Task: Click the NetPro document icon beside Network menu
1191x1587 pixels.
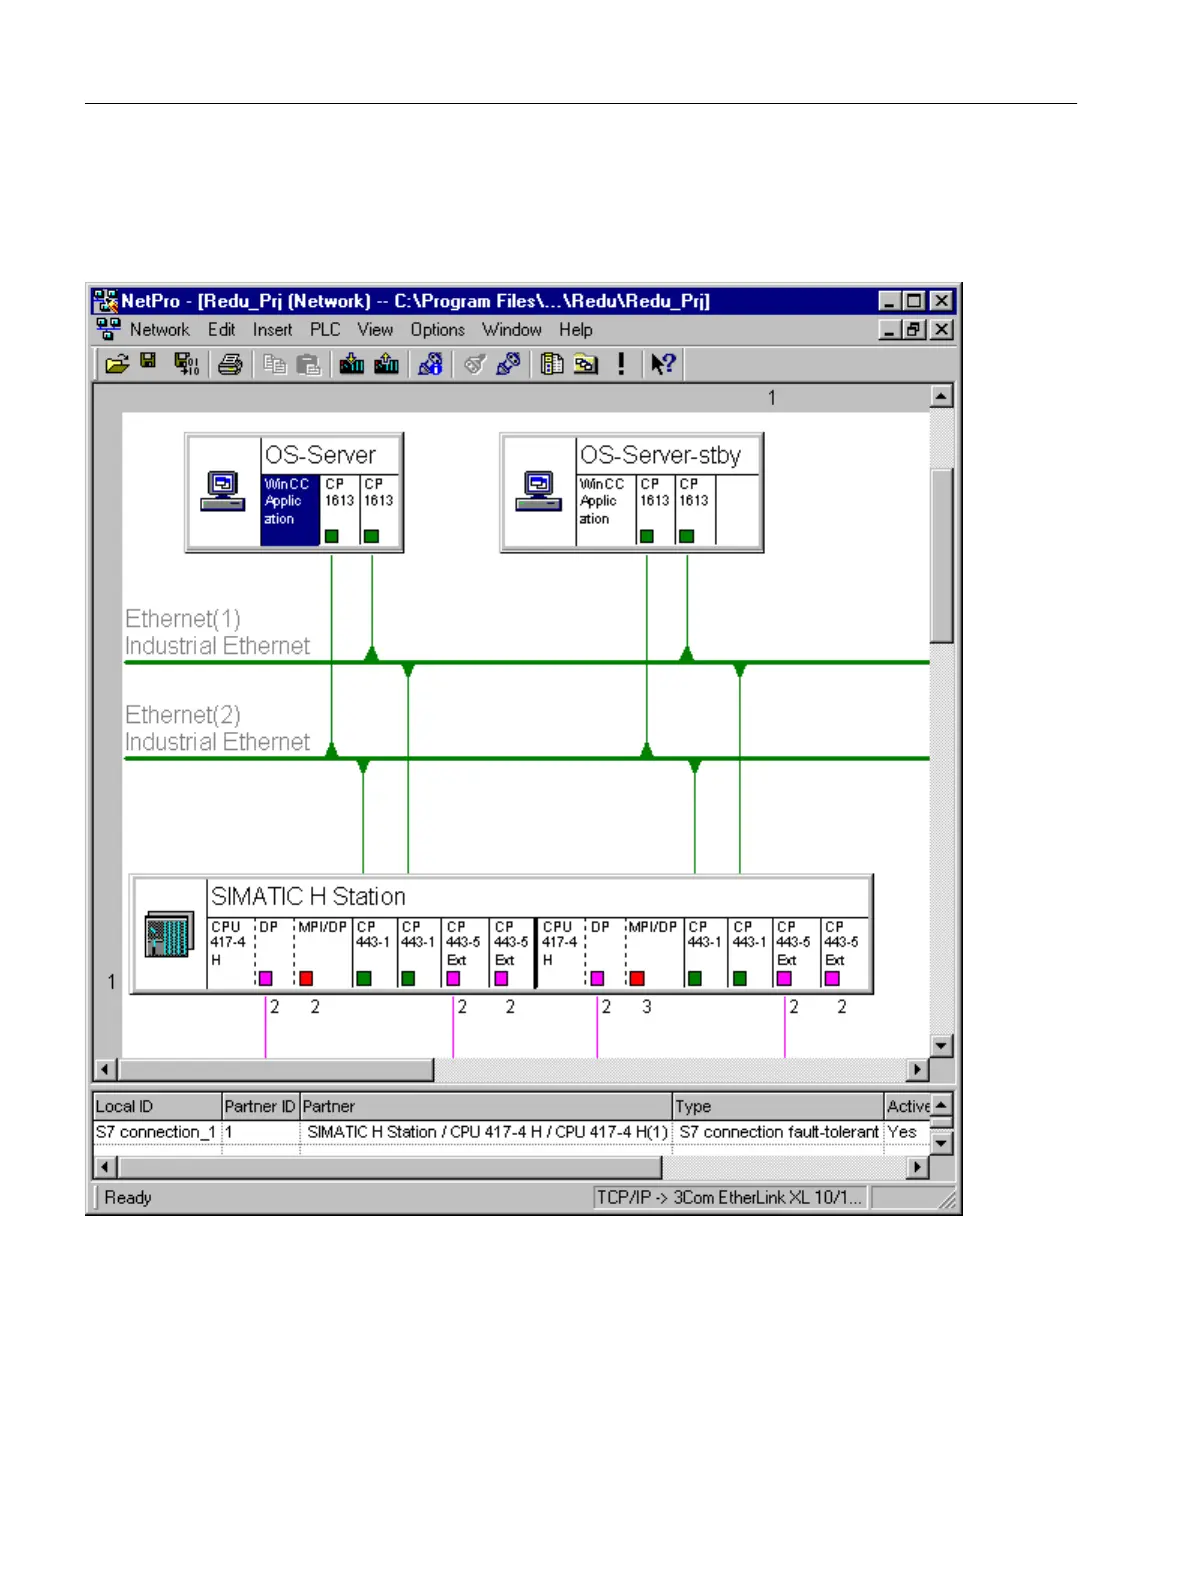Action: [108, 329]
